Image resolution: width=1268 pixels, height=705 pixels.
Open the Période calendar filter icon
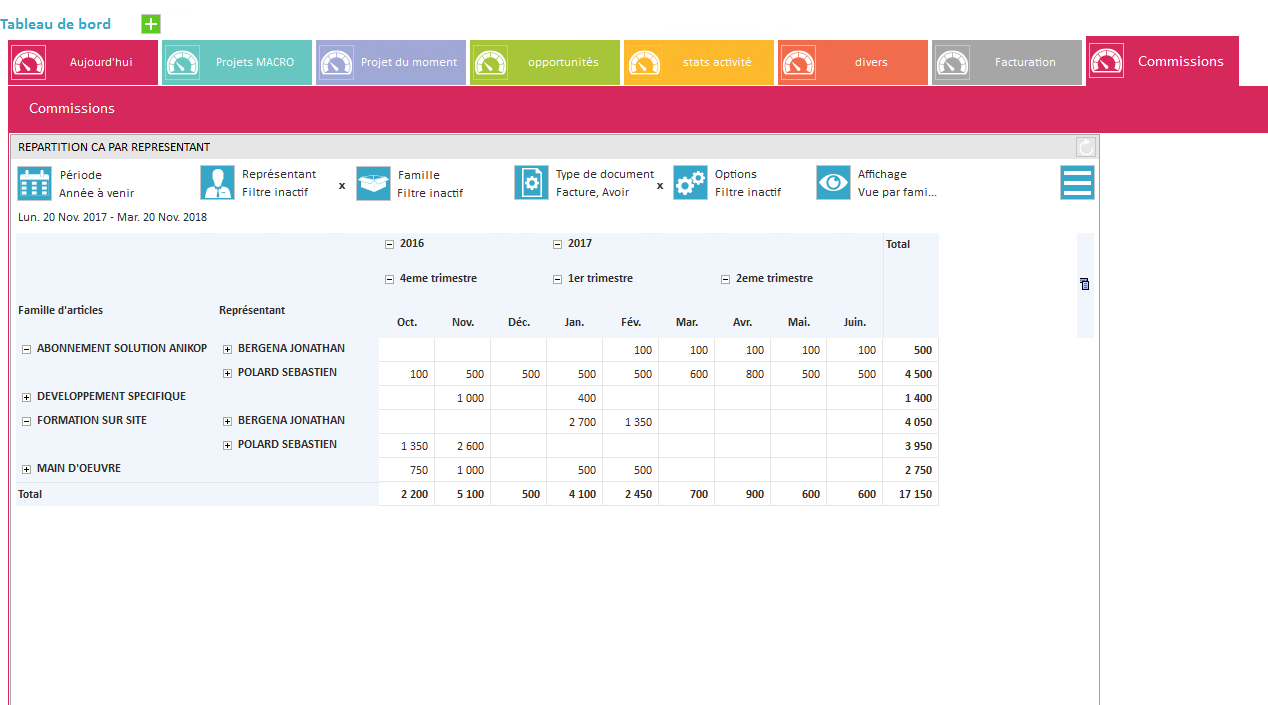click(35, 183)
